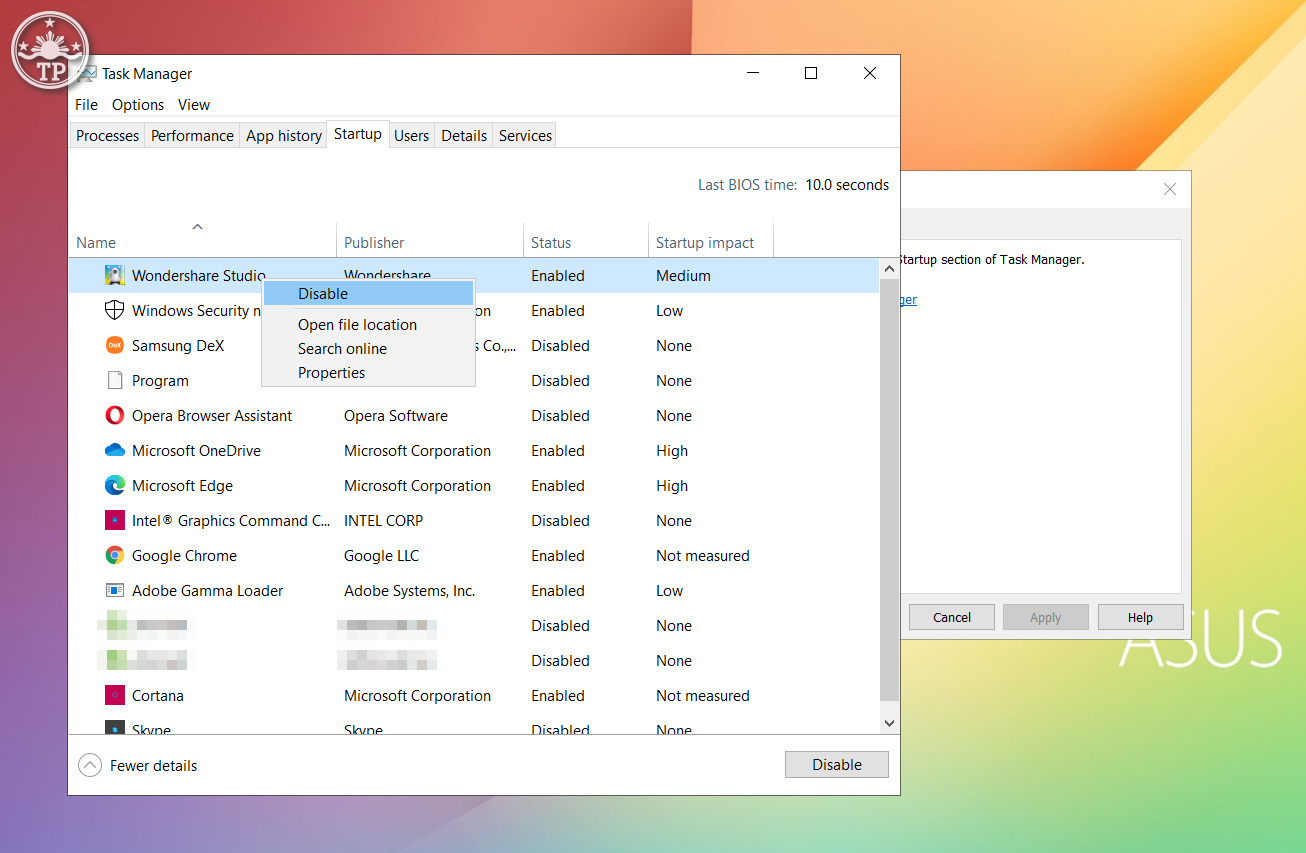The image size is (1306, 853).
Task: Click the Medium startup impact value
Action: click(x=683, y=276)
